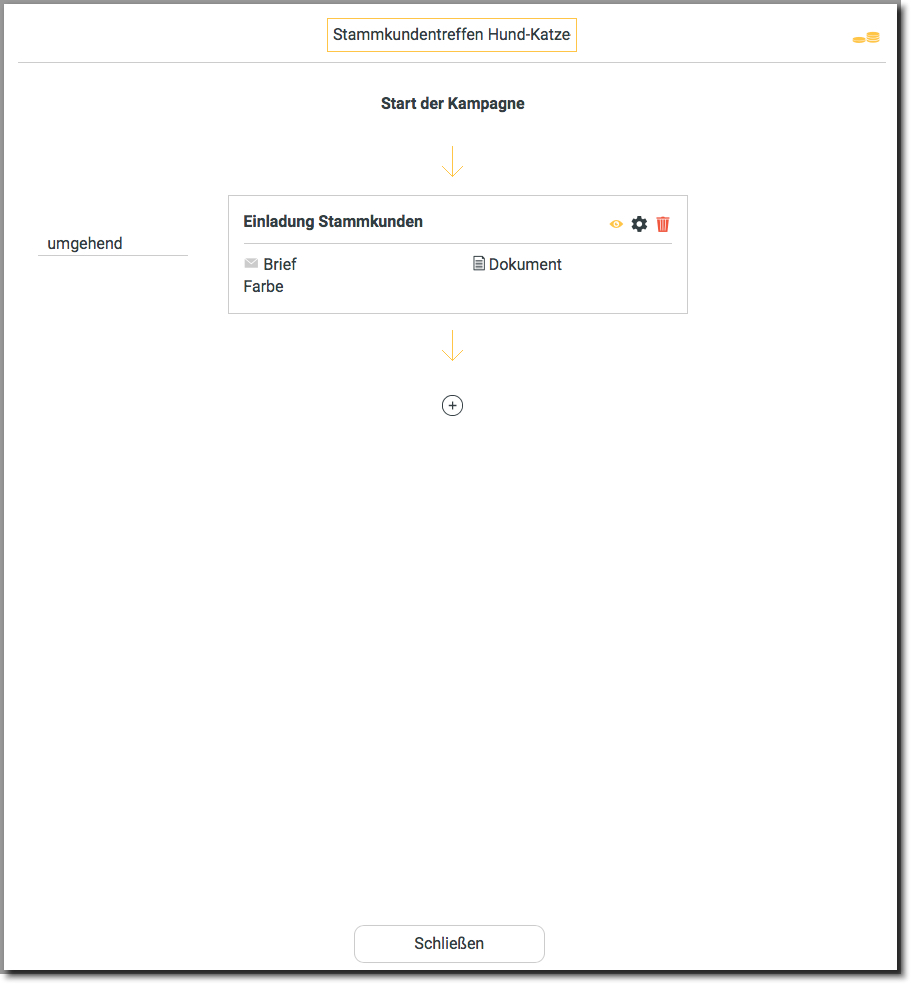Select the Farbe print option text
The image size is (911, 984).
(263, 287)
